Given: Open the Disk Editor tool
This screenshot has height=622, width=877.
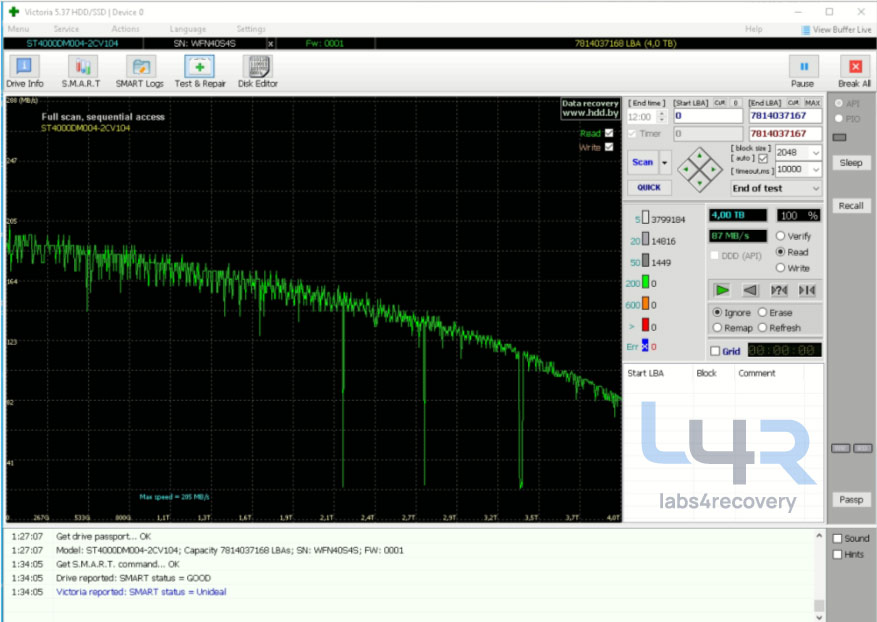Looking at the screenshot, I should [x=258, y=72].
